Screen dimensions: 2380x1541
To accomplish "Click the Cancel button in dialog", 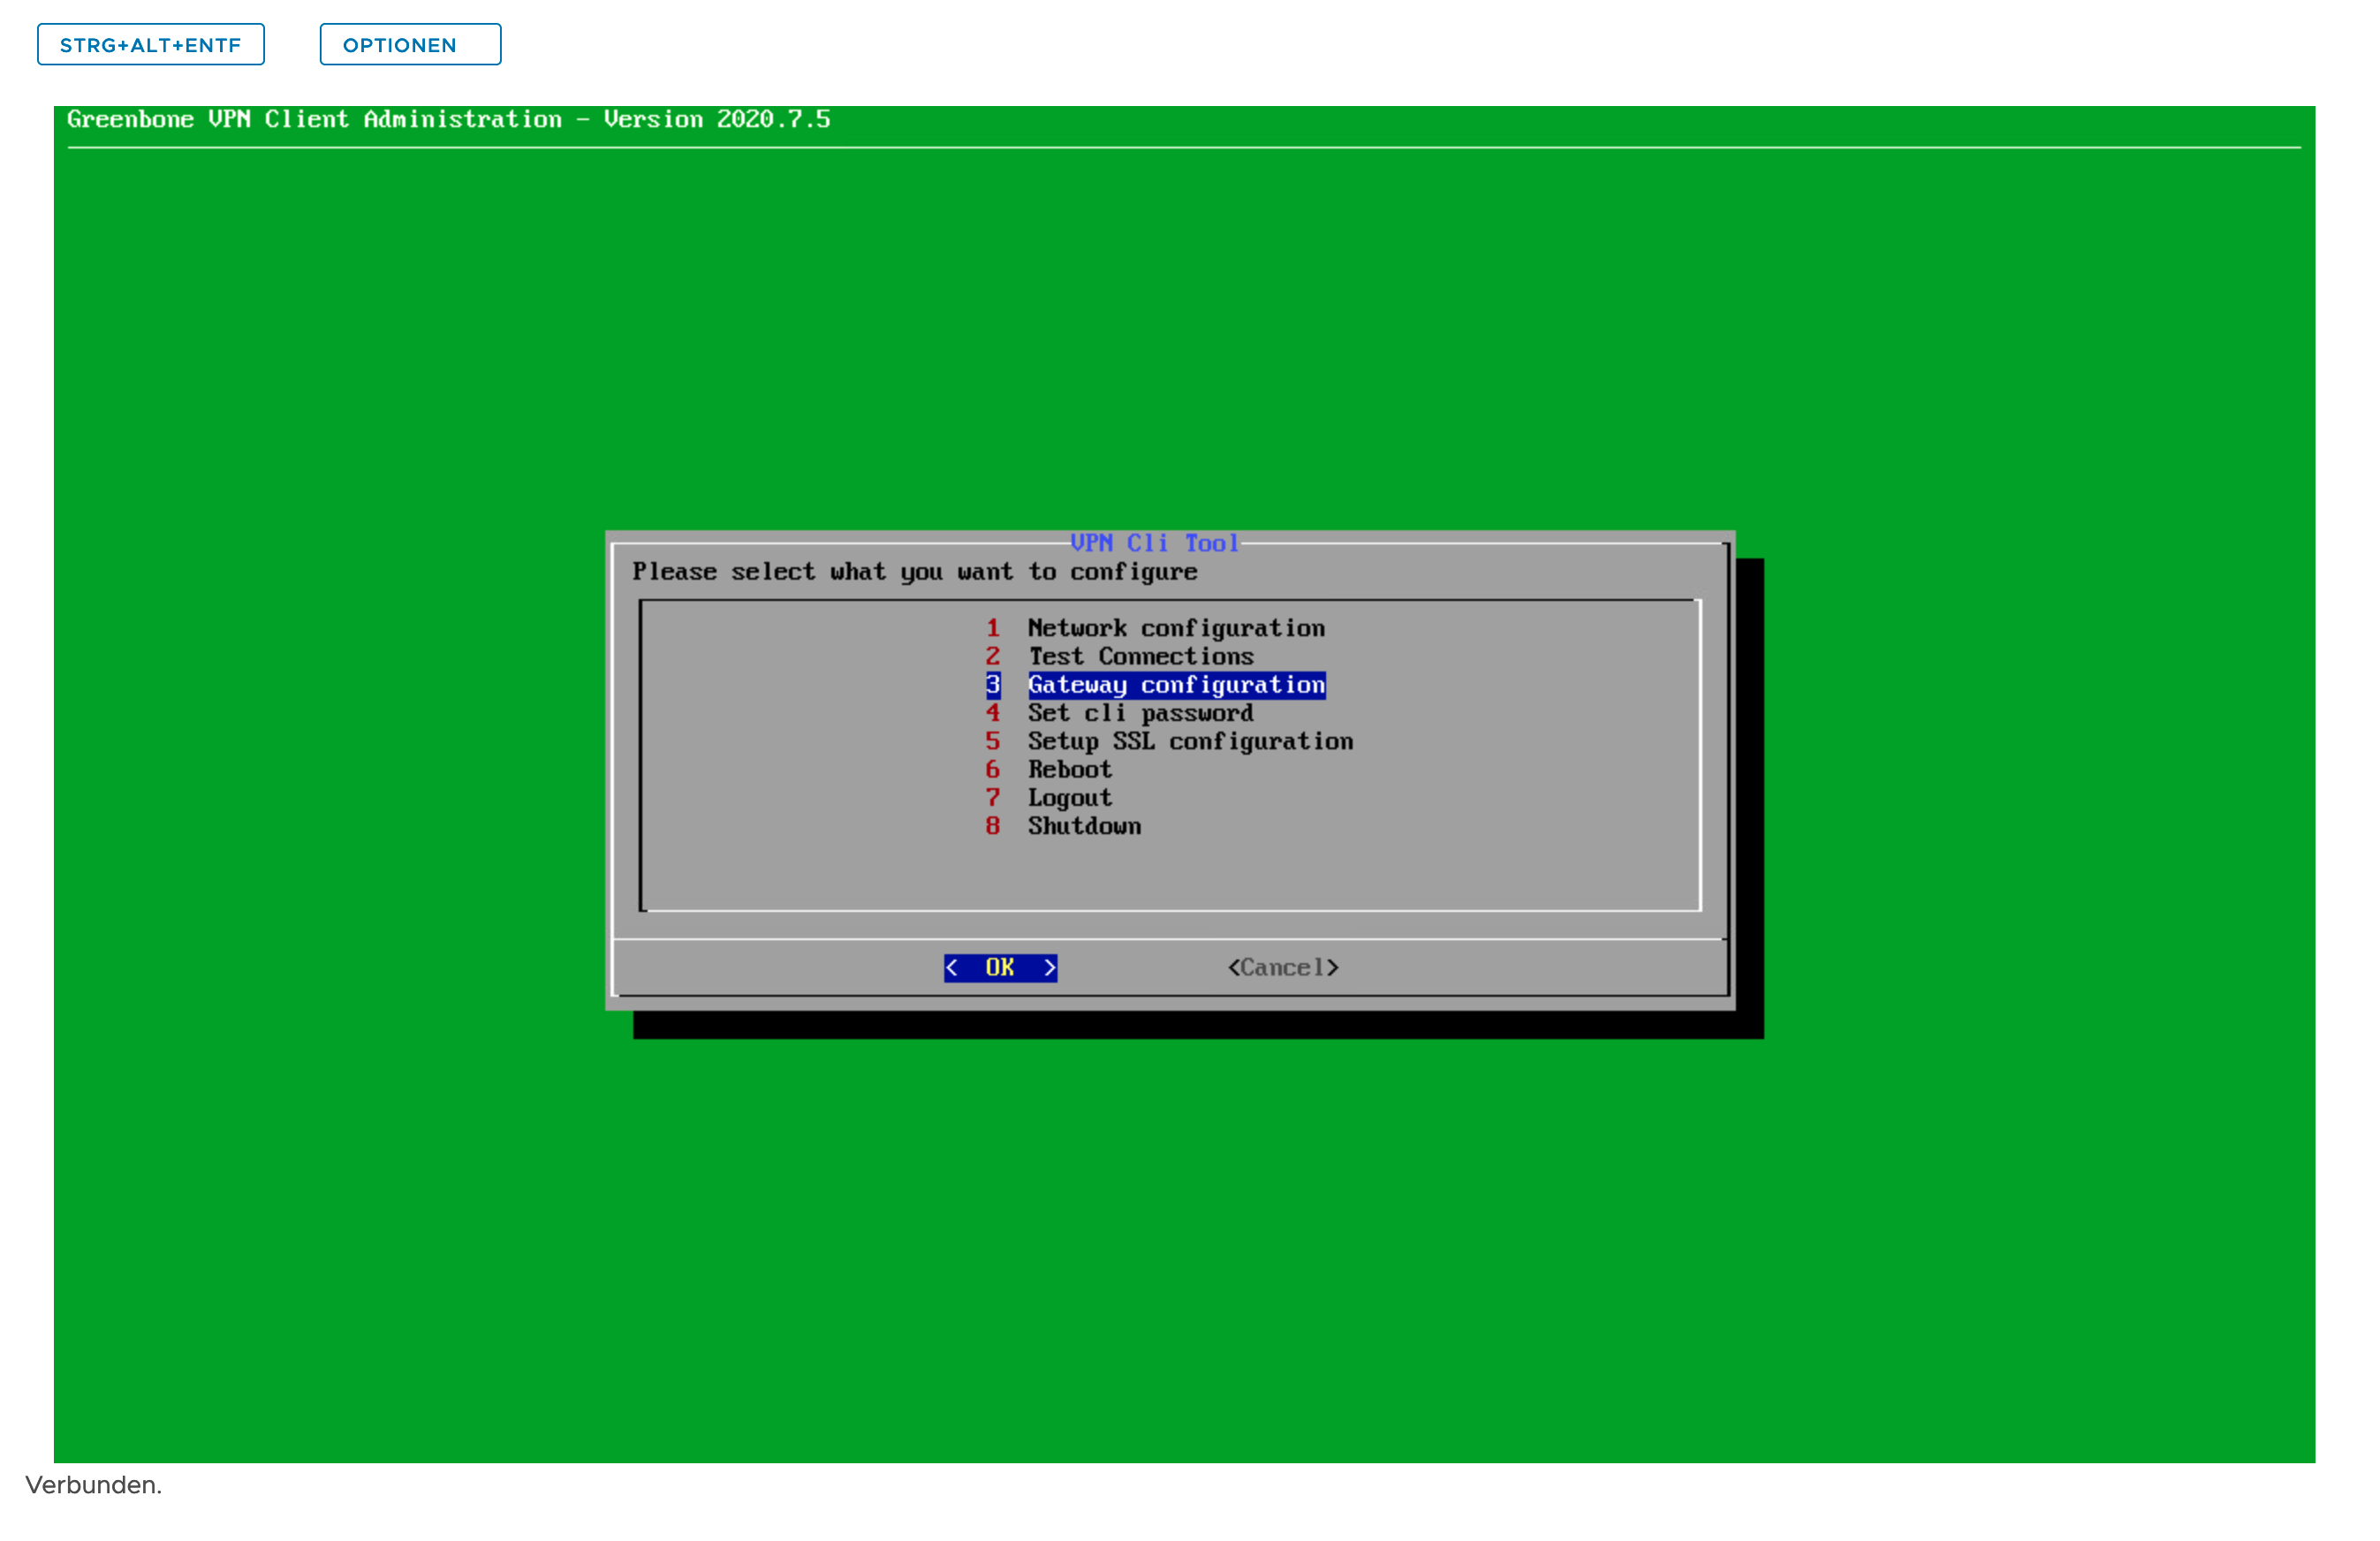I will 1284,968.
